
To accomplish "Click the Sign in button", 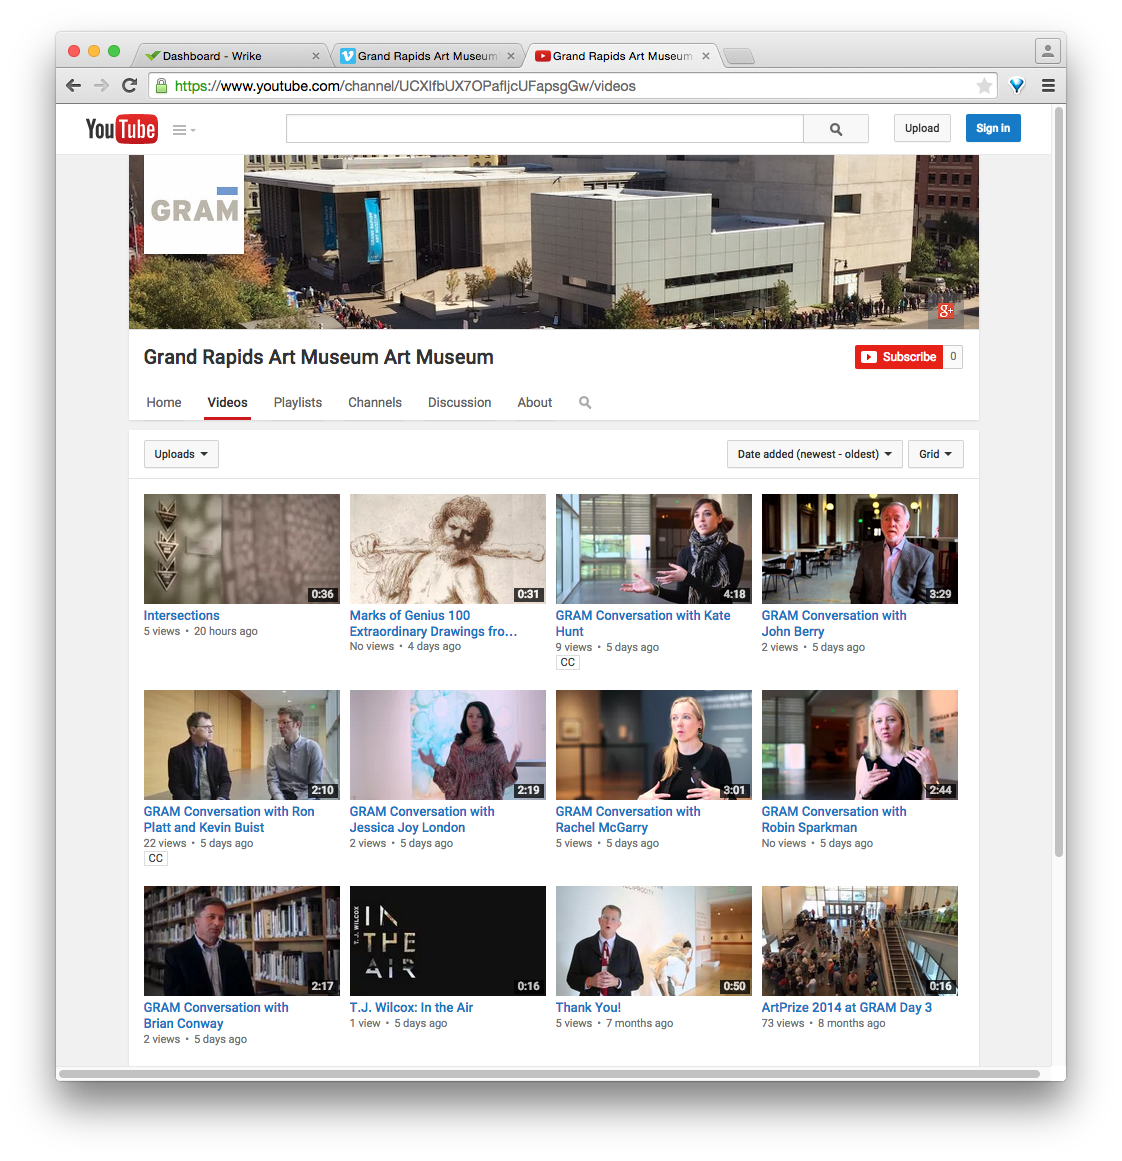I will (x=993, y=128).
